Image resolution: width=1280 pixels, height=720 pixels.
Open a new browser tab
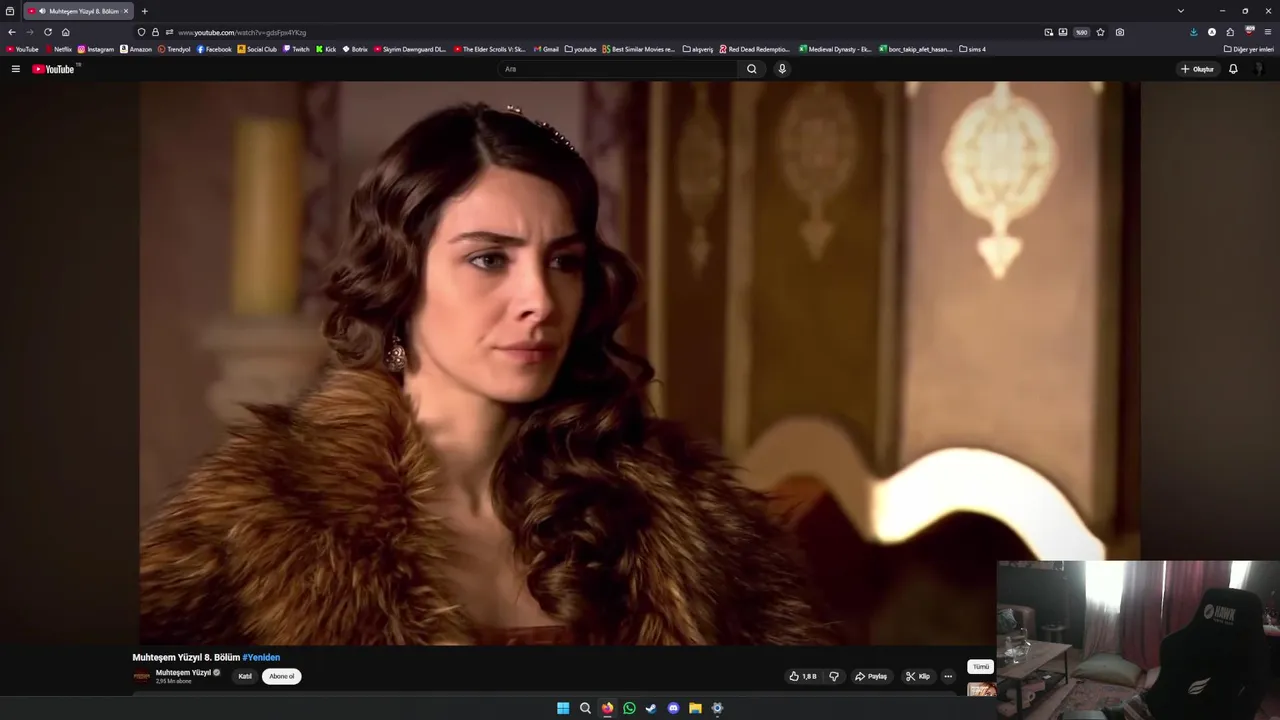click(144, 11)
